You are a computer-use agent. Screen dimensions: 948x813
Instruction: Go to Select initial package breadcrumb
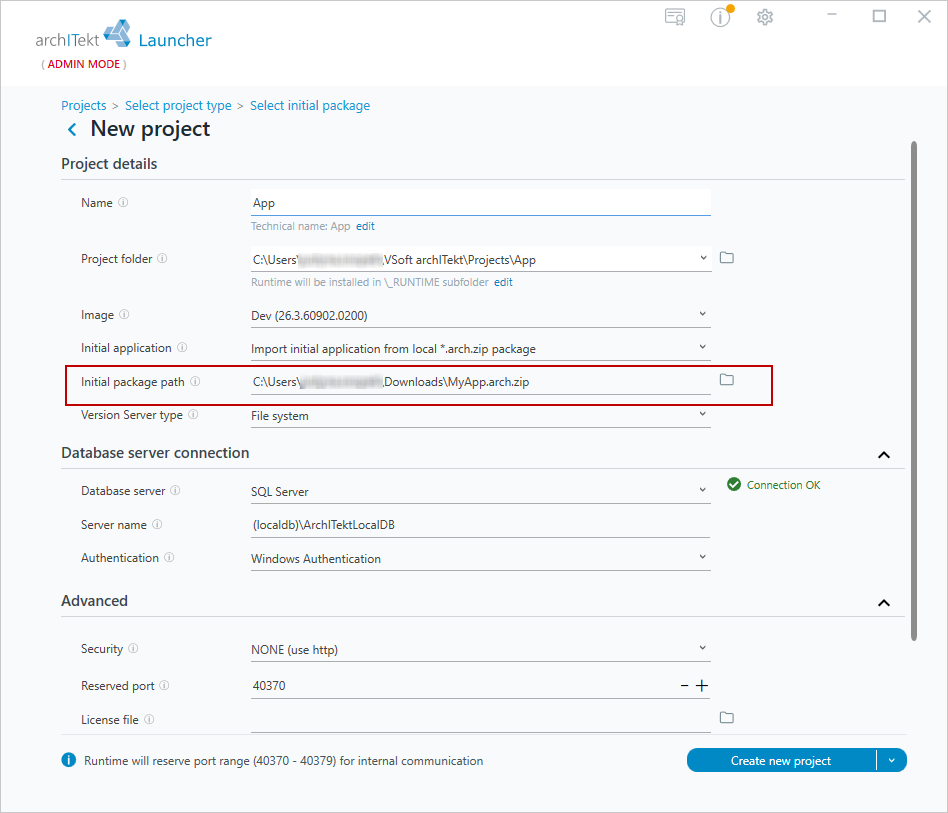tap(310, 106)
